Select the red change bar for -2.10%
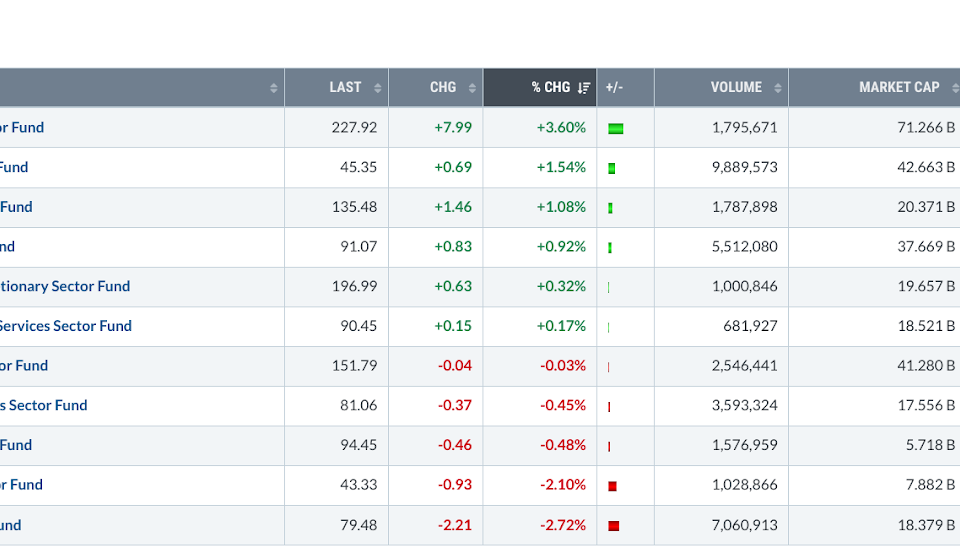Image resolution: width=960 pixels, height=548 pixels. 612,486
